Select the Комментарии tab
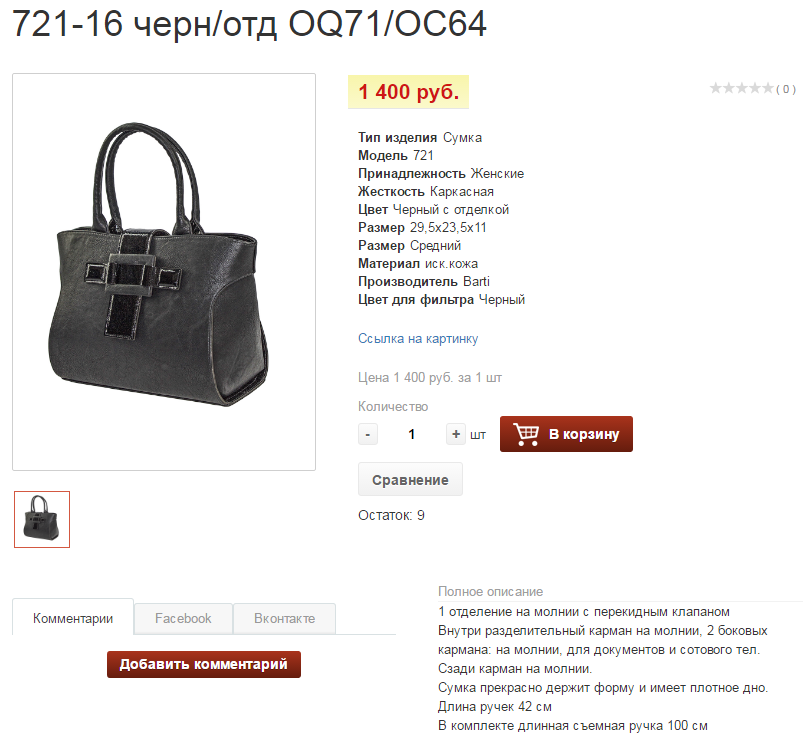The image size is (803, 746). [x=73, y=618]
